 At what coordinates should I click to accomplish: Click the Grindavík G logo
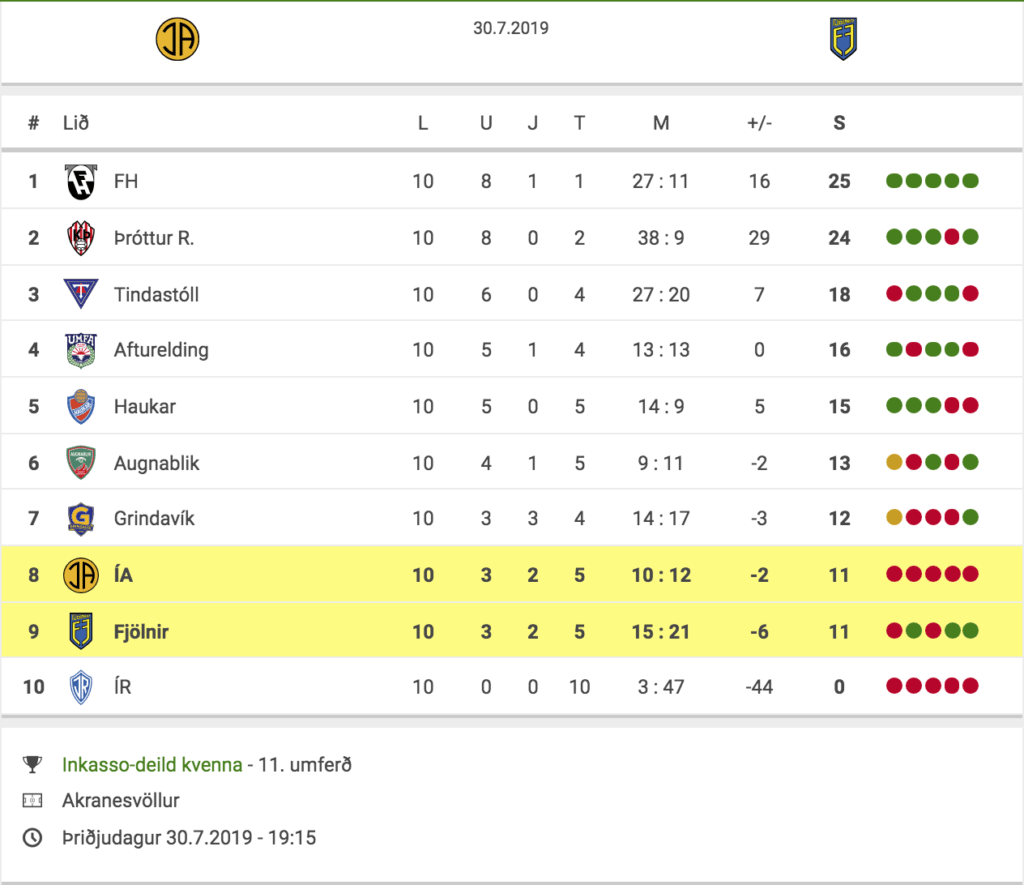(81, 519)
